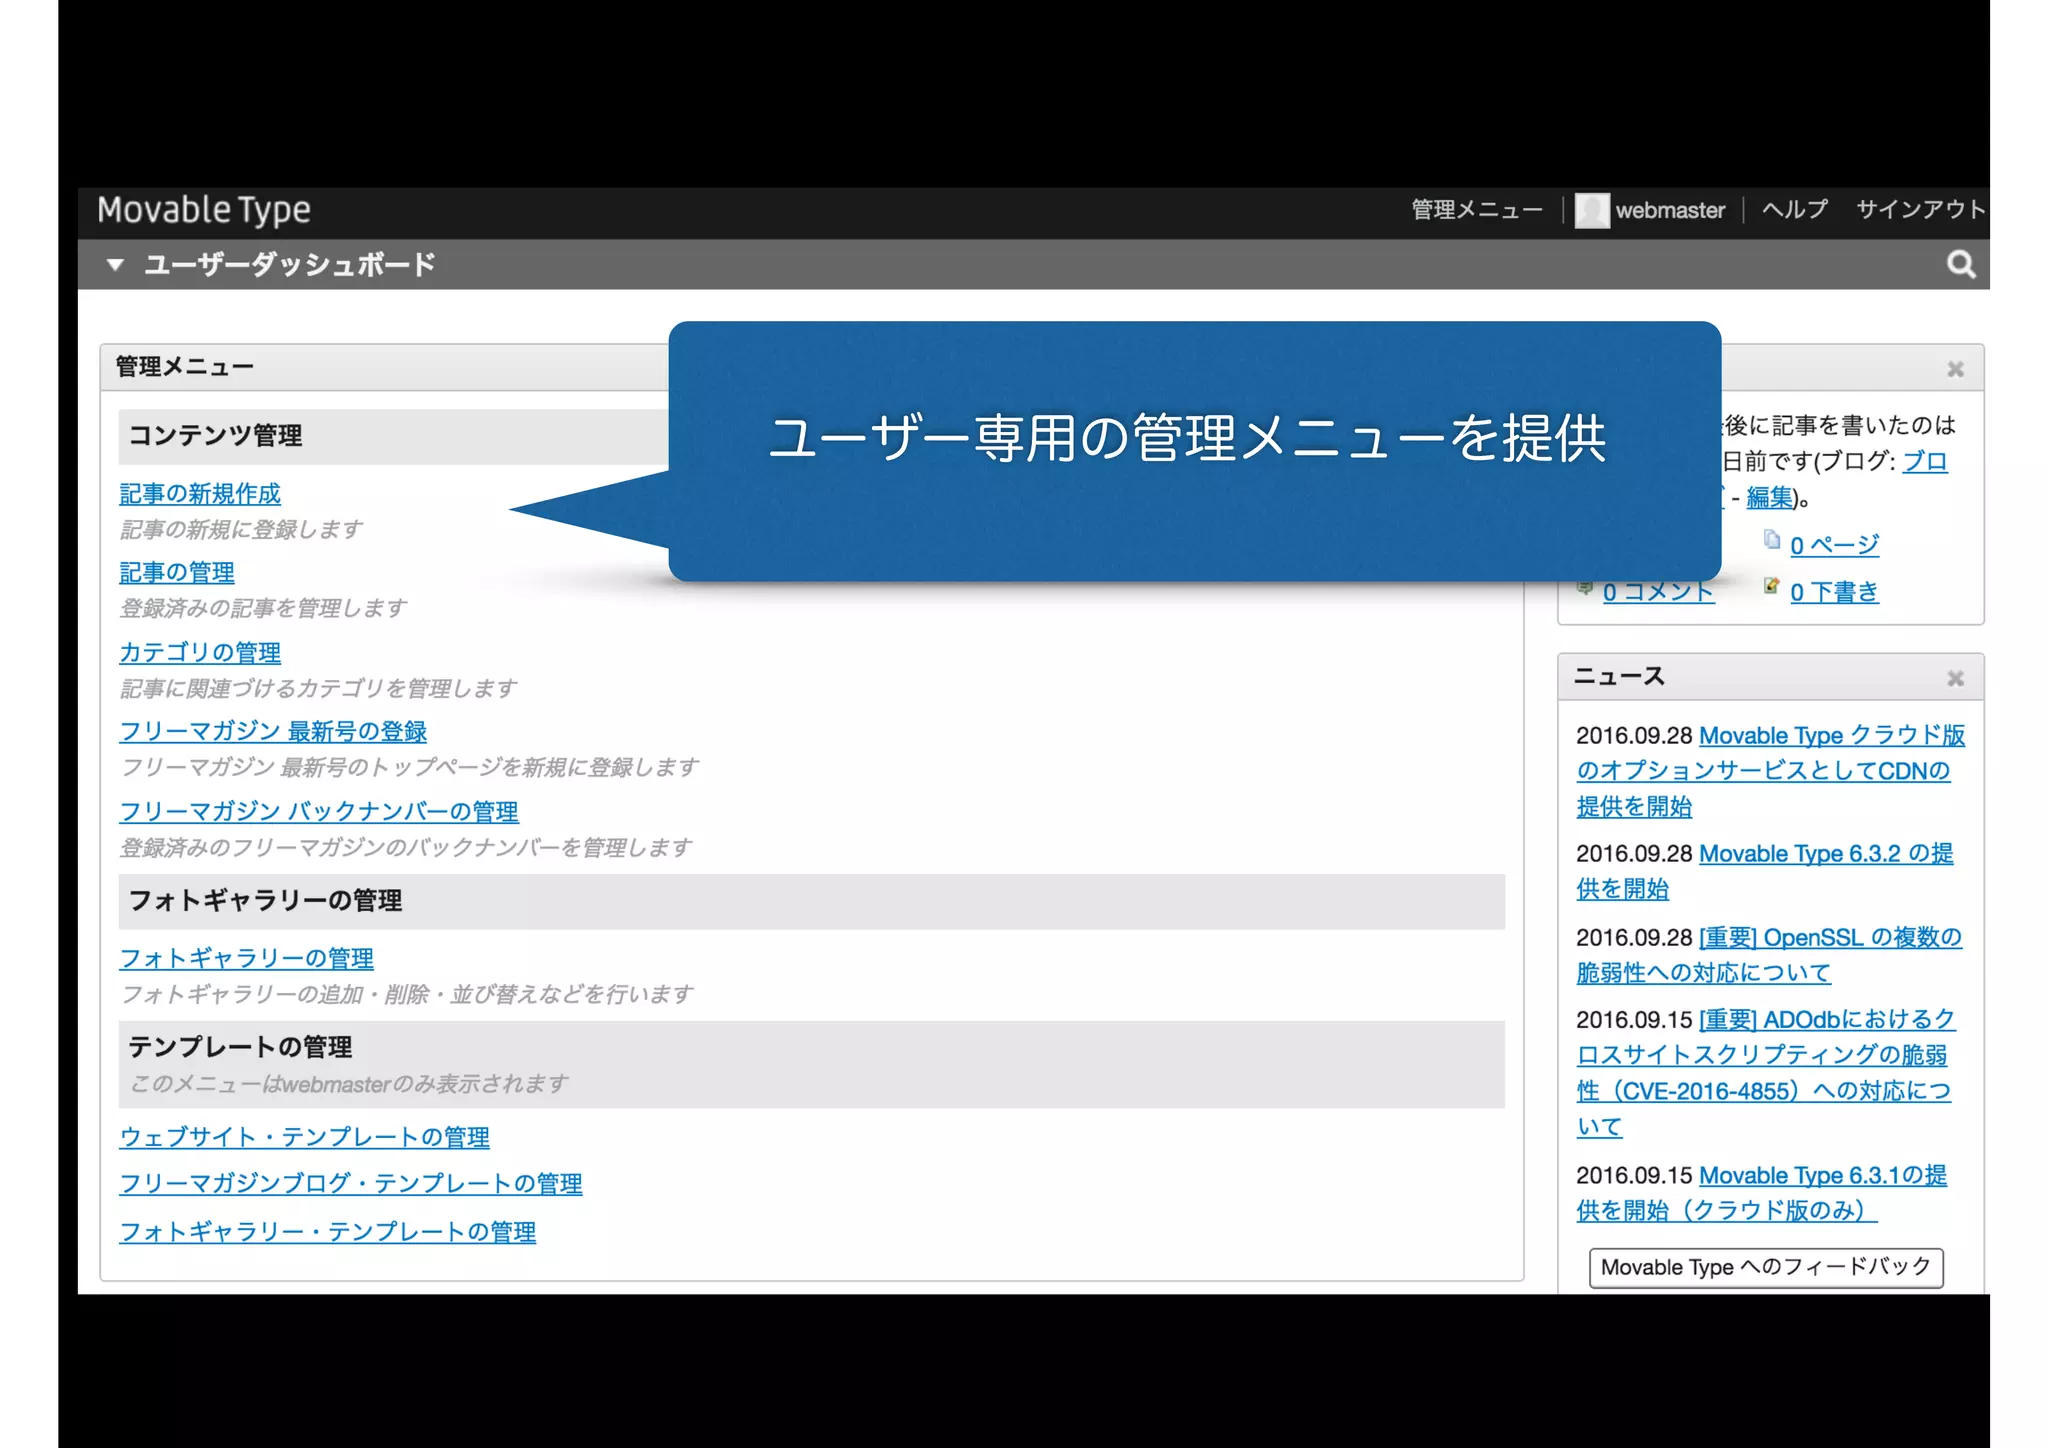Viewport: 2048px width, 1448px height.
Task: Click the 0 下書き link
Action: (1834, 593)
